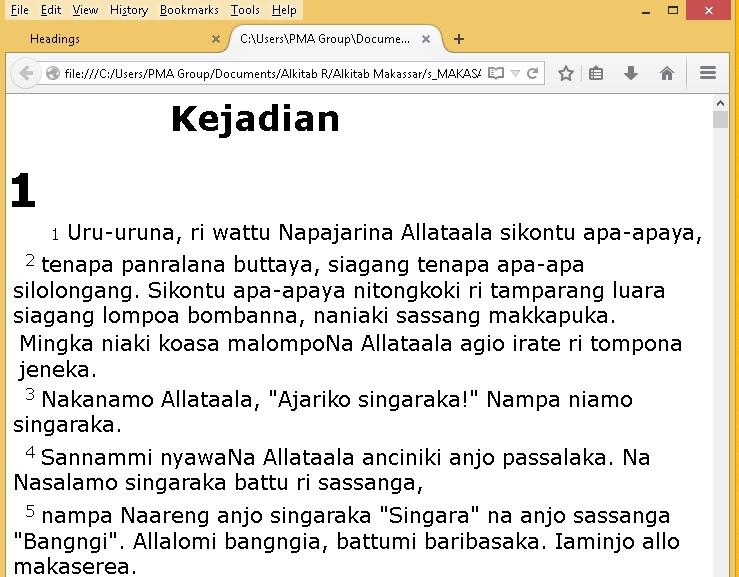Click verse text starting "Uru-uruna"
This screenshot has width=739, height=577.
click(x=385, y=233)
